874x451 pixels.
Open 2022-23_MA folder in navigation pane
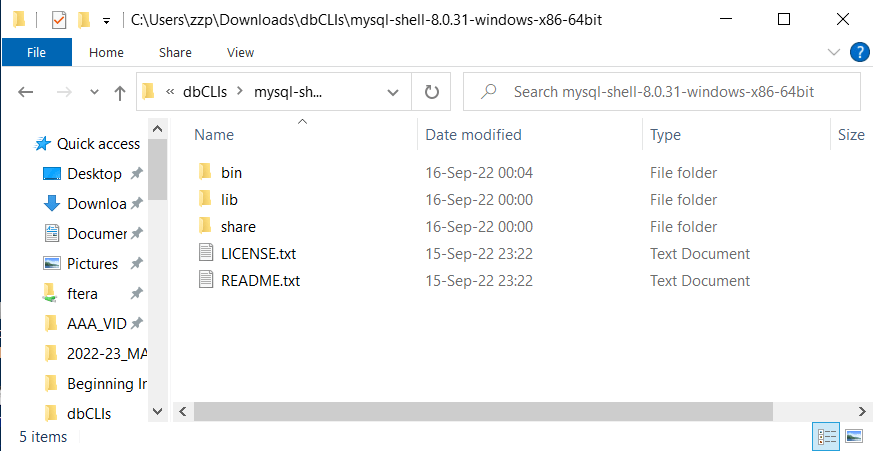click(106, 354)
